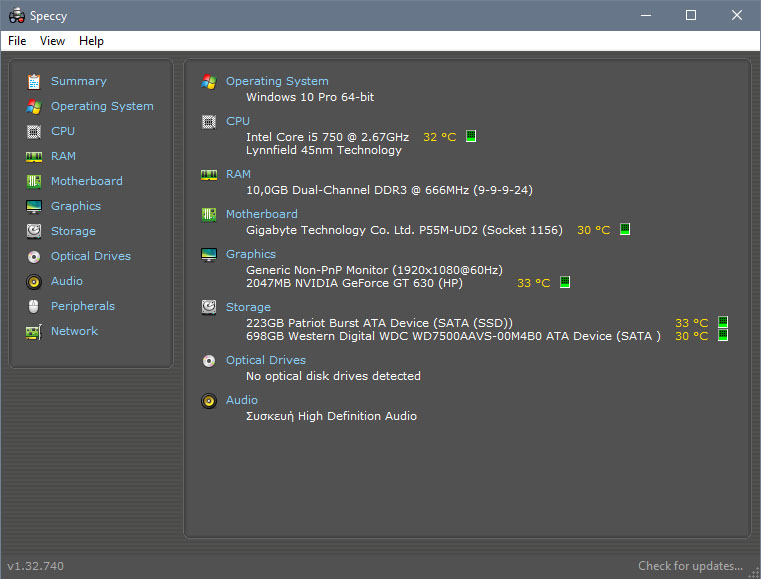Go to the CPU section in sidebar
Viewport: 761px width, 579px height.
pyautogui.click(x=63, y=132)
